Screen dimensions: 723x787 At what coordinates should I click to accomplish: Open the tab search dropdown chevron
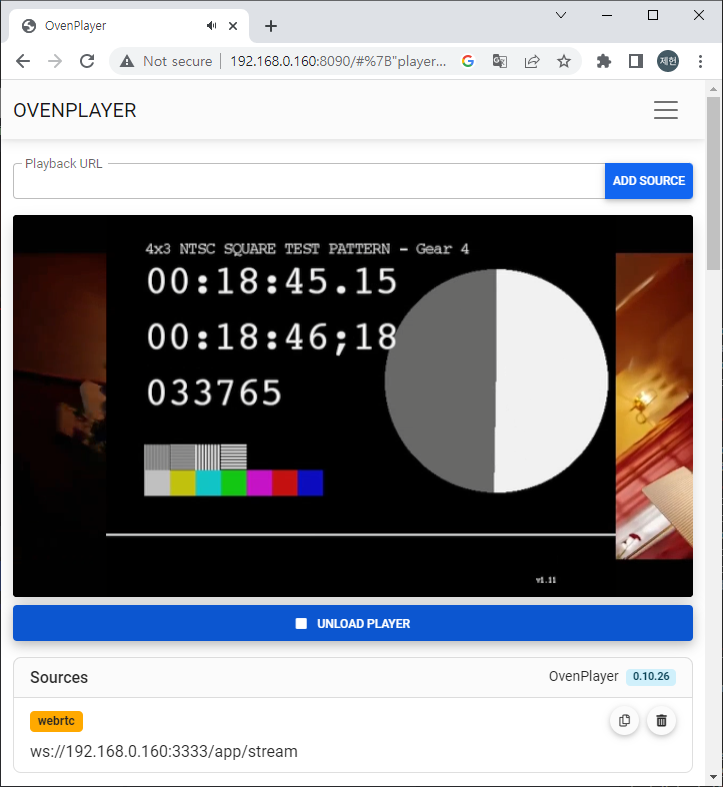[561, 15]
